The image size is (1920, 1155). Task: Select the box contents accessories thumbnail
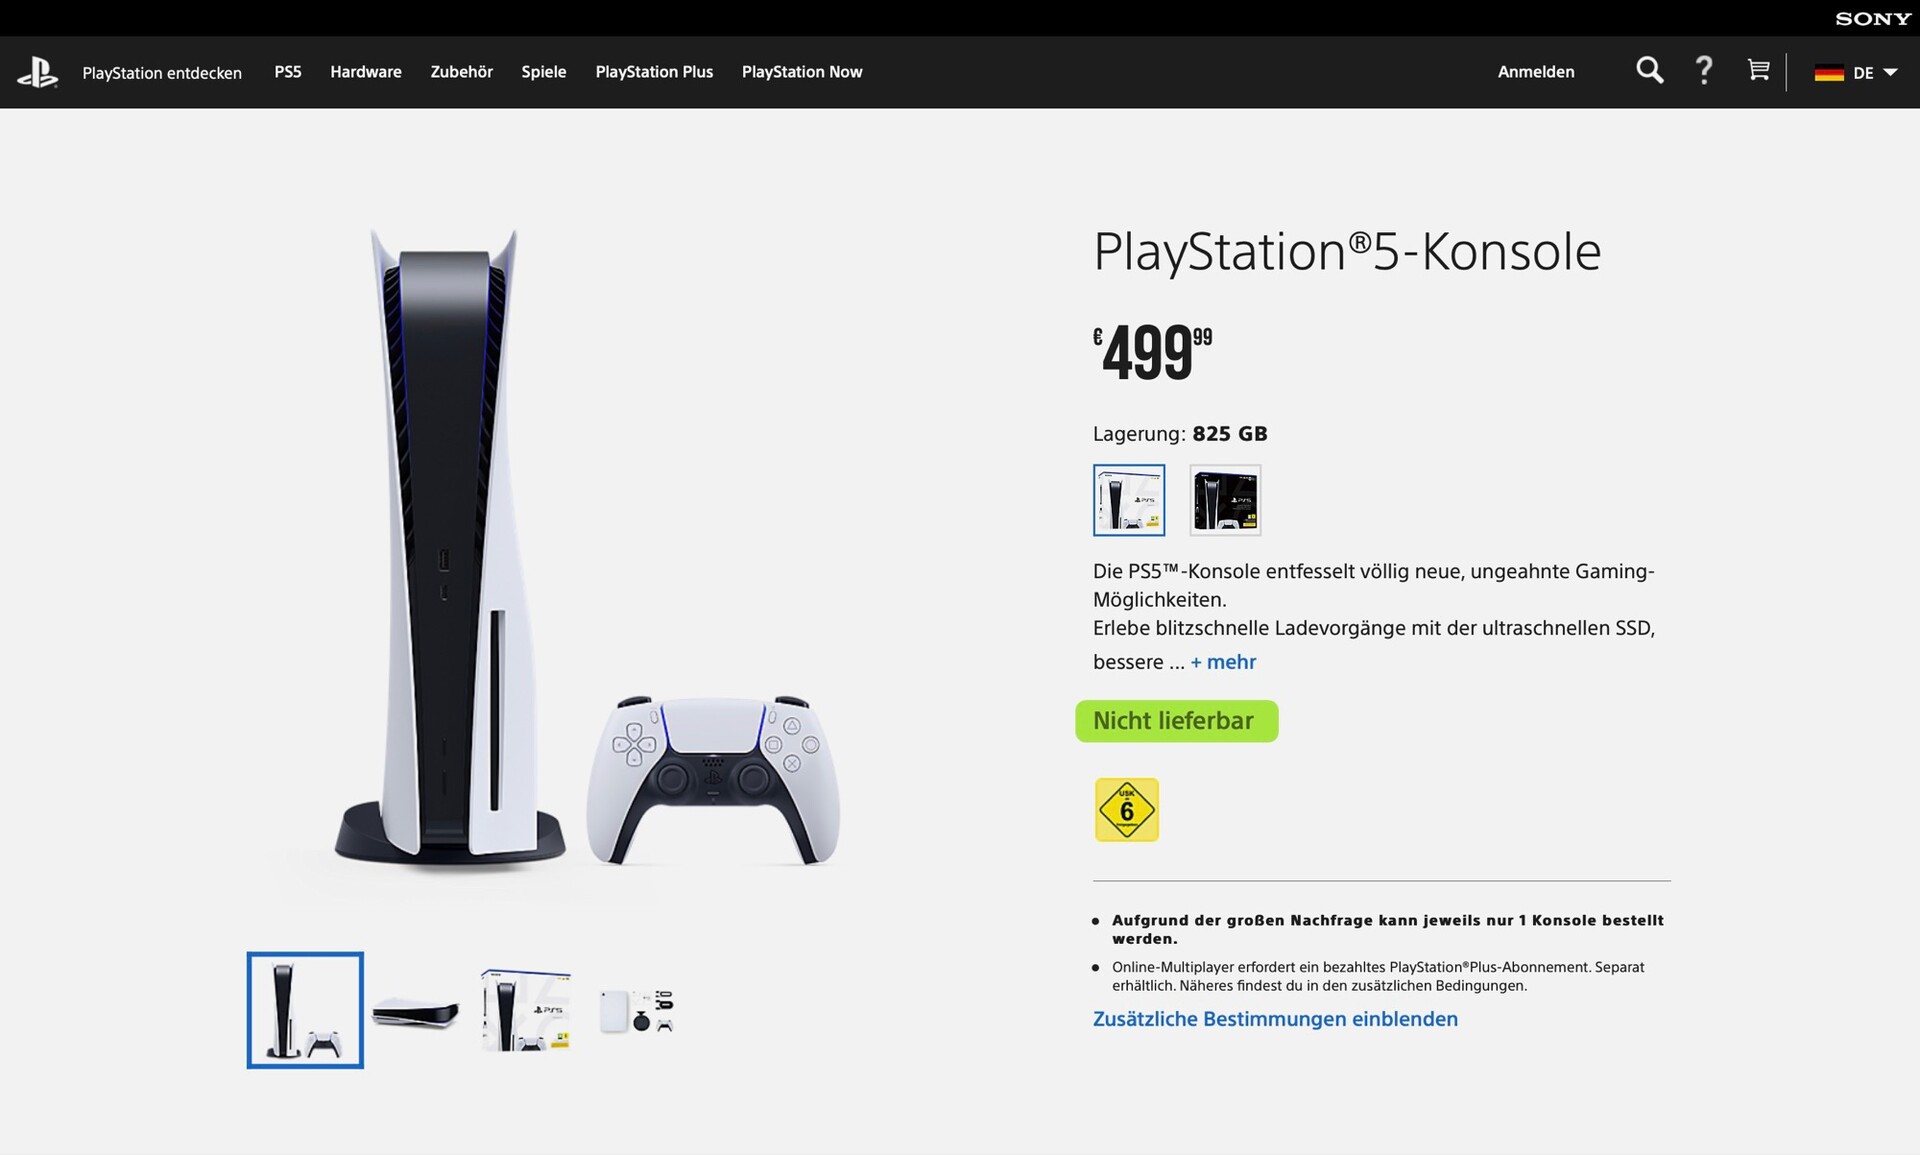pos(636,1011)
